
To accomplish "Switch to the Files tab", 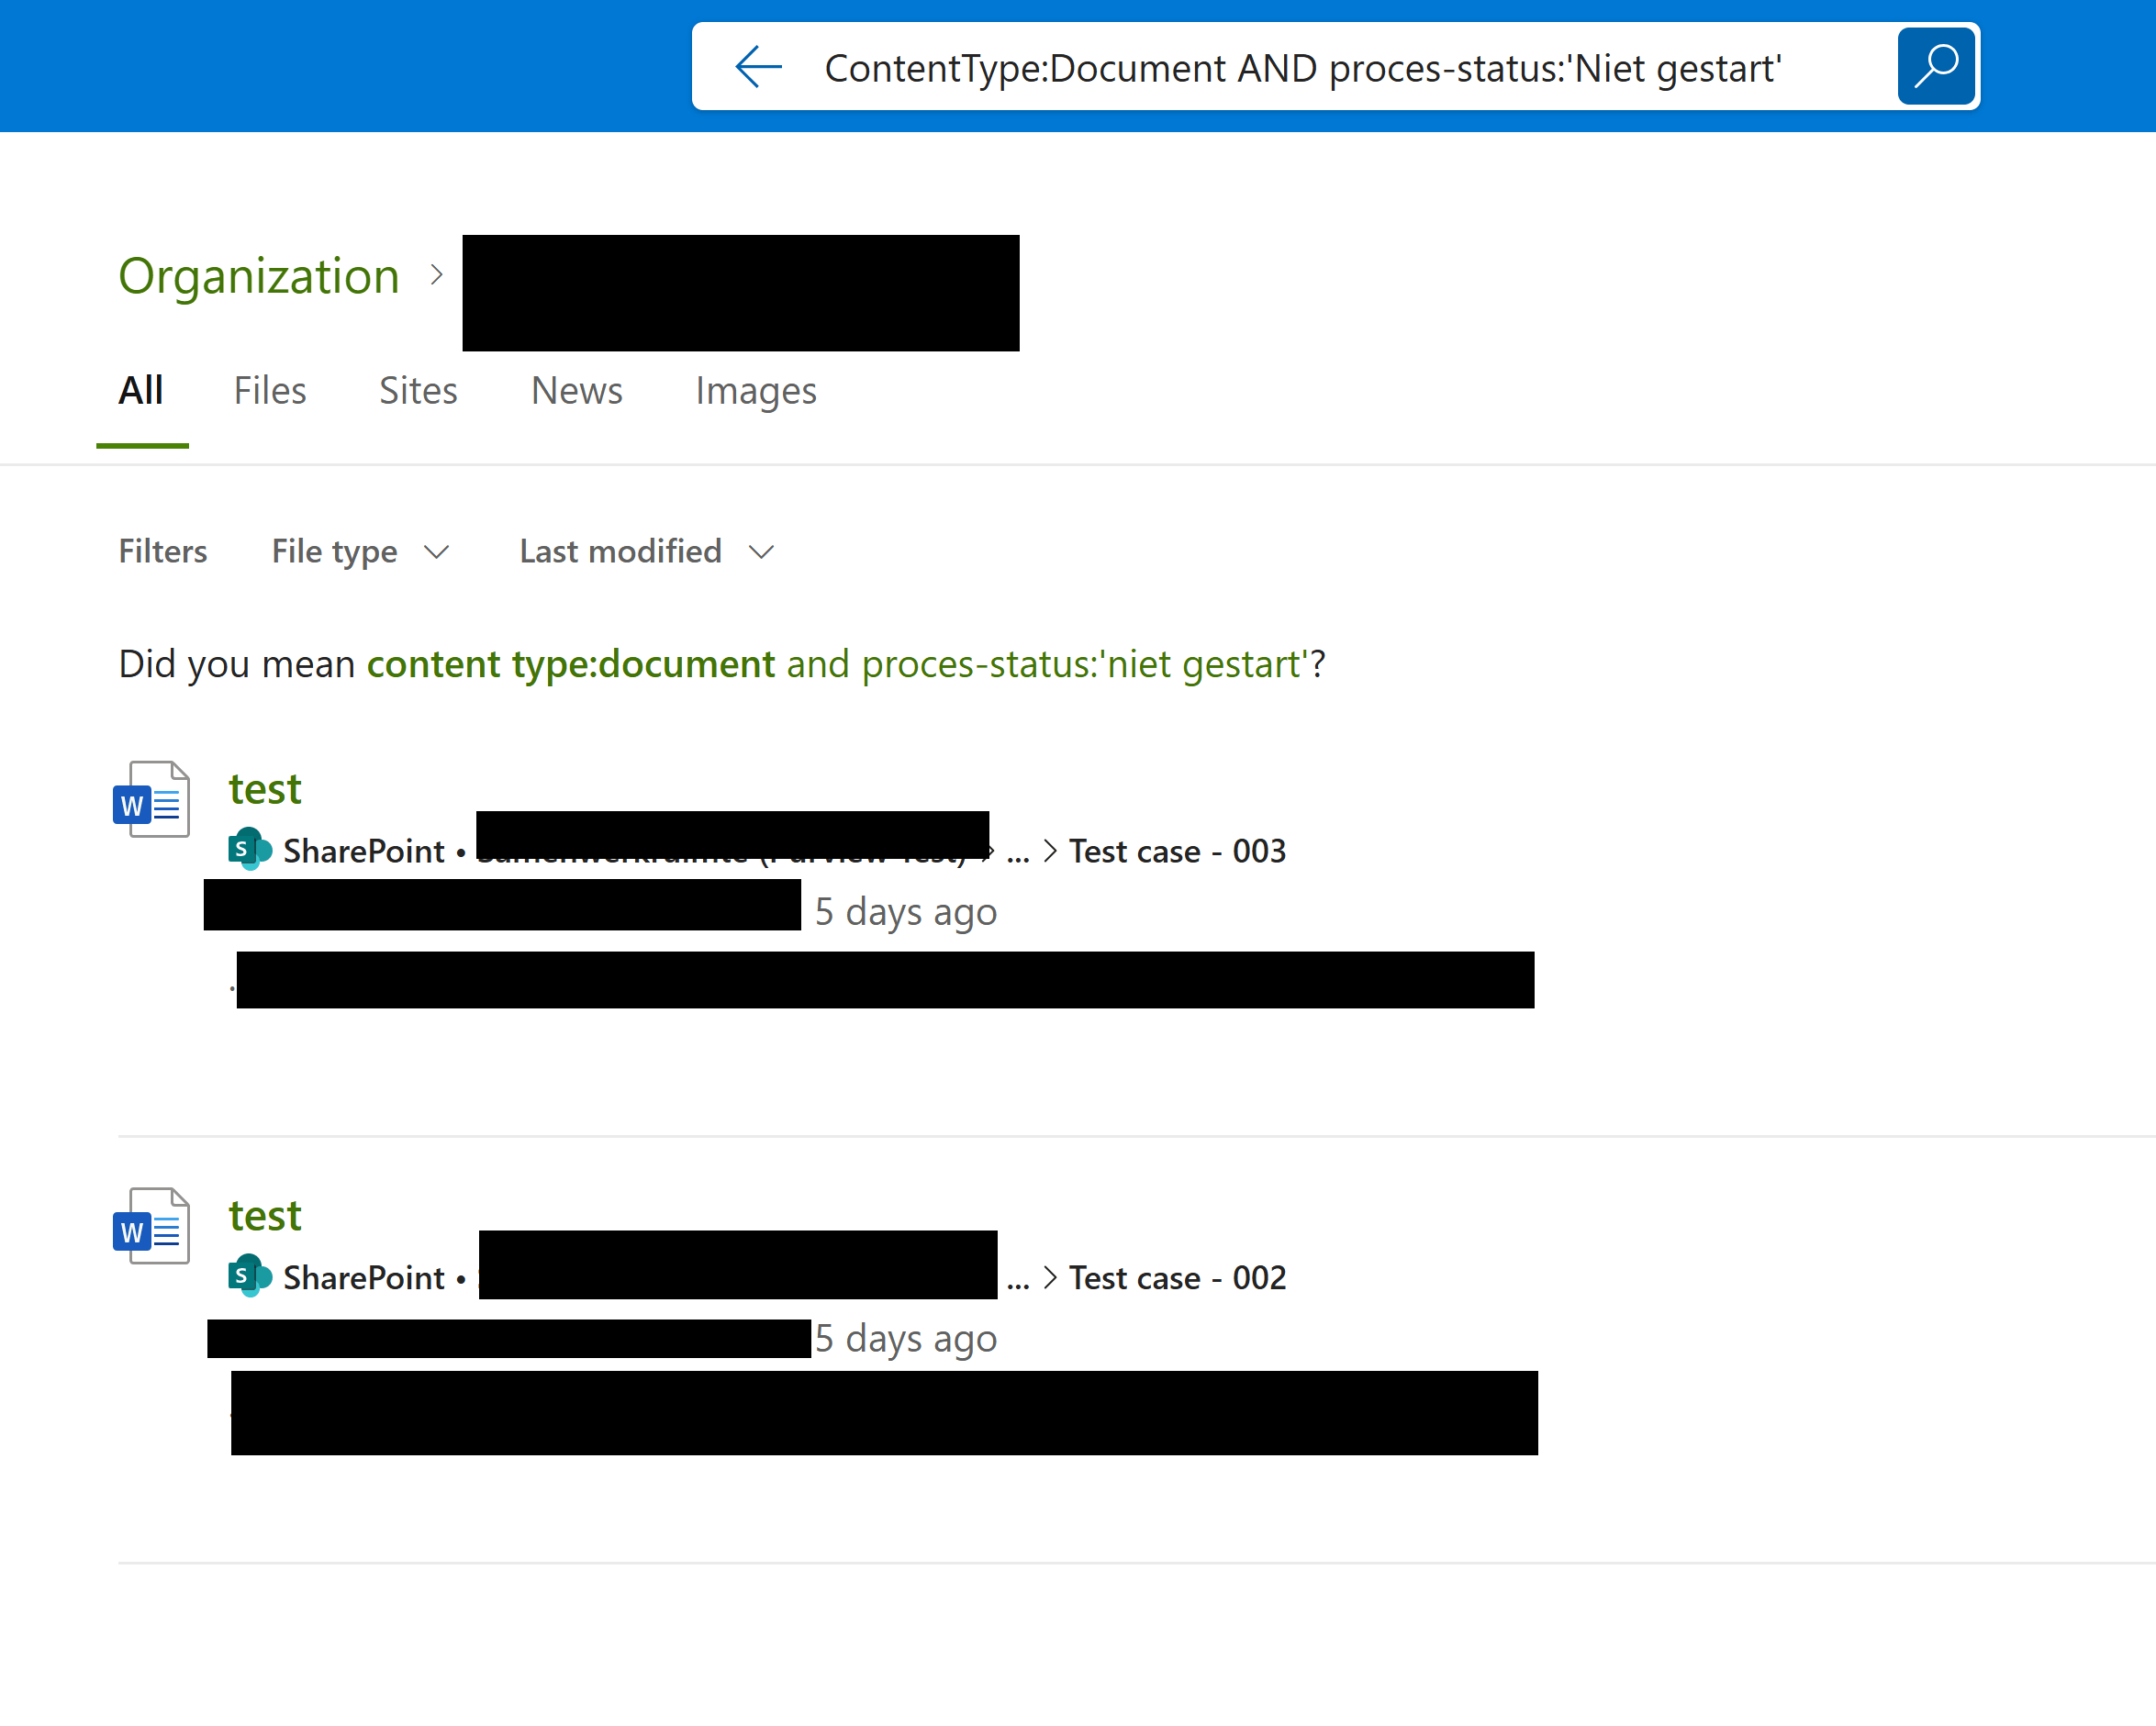I will 270,391.
